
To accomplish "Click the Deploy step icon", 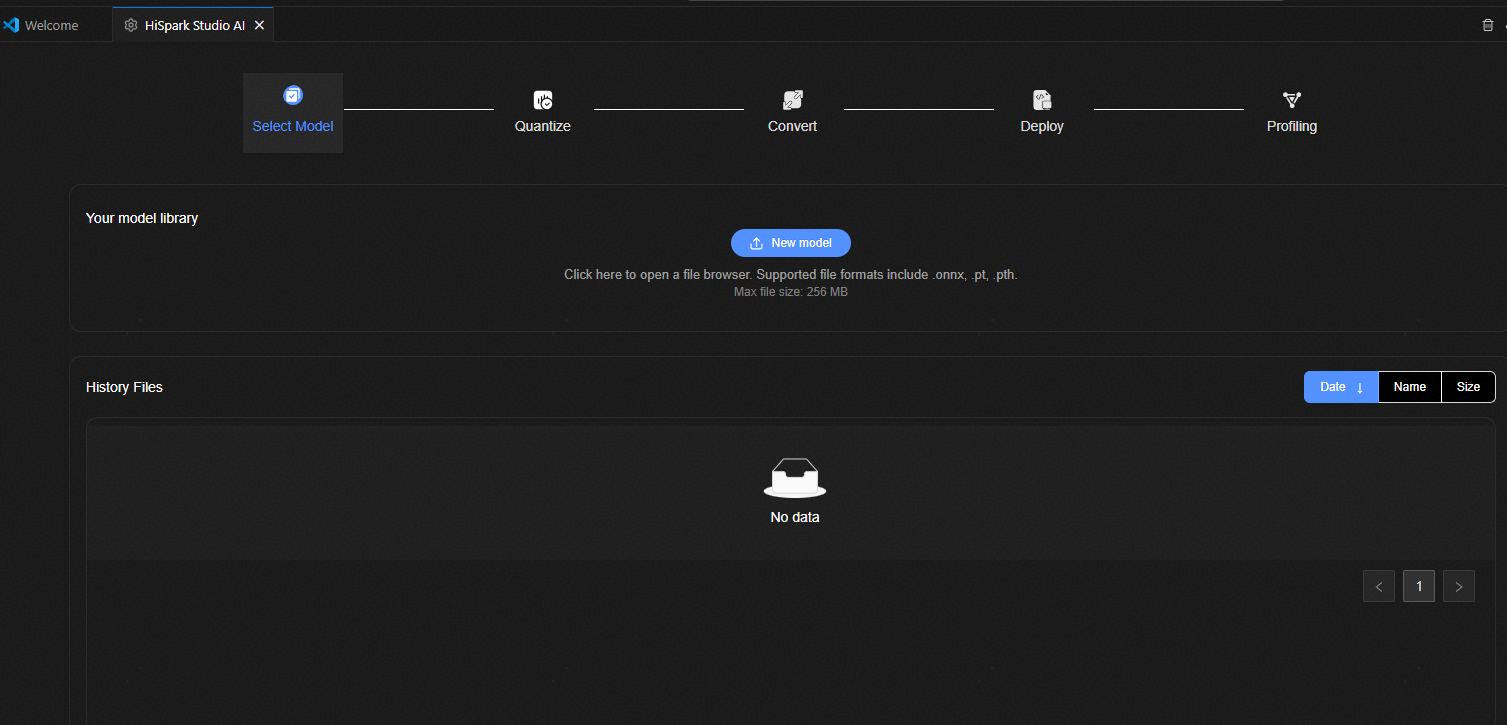I will click(1042, 100).
